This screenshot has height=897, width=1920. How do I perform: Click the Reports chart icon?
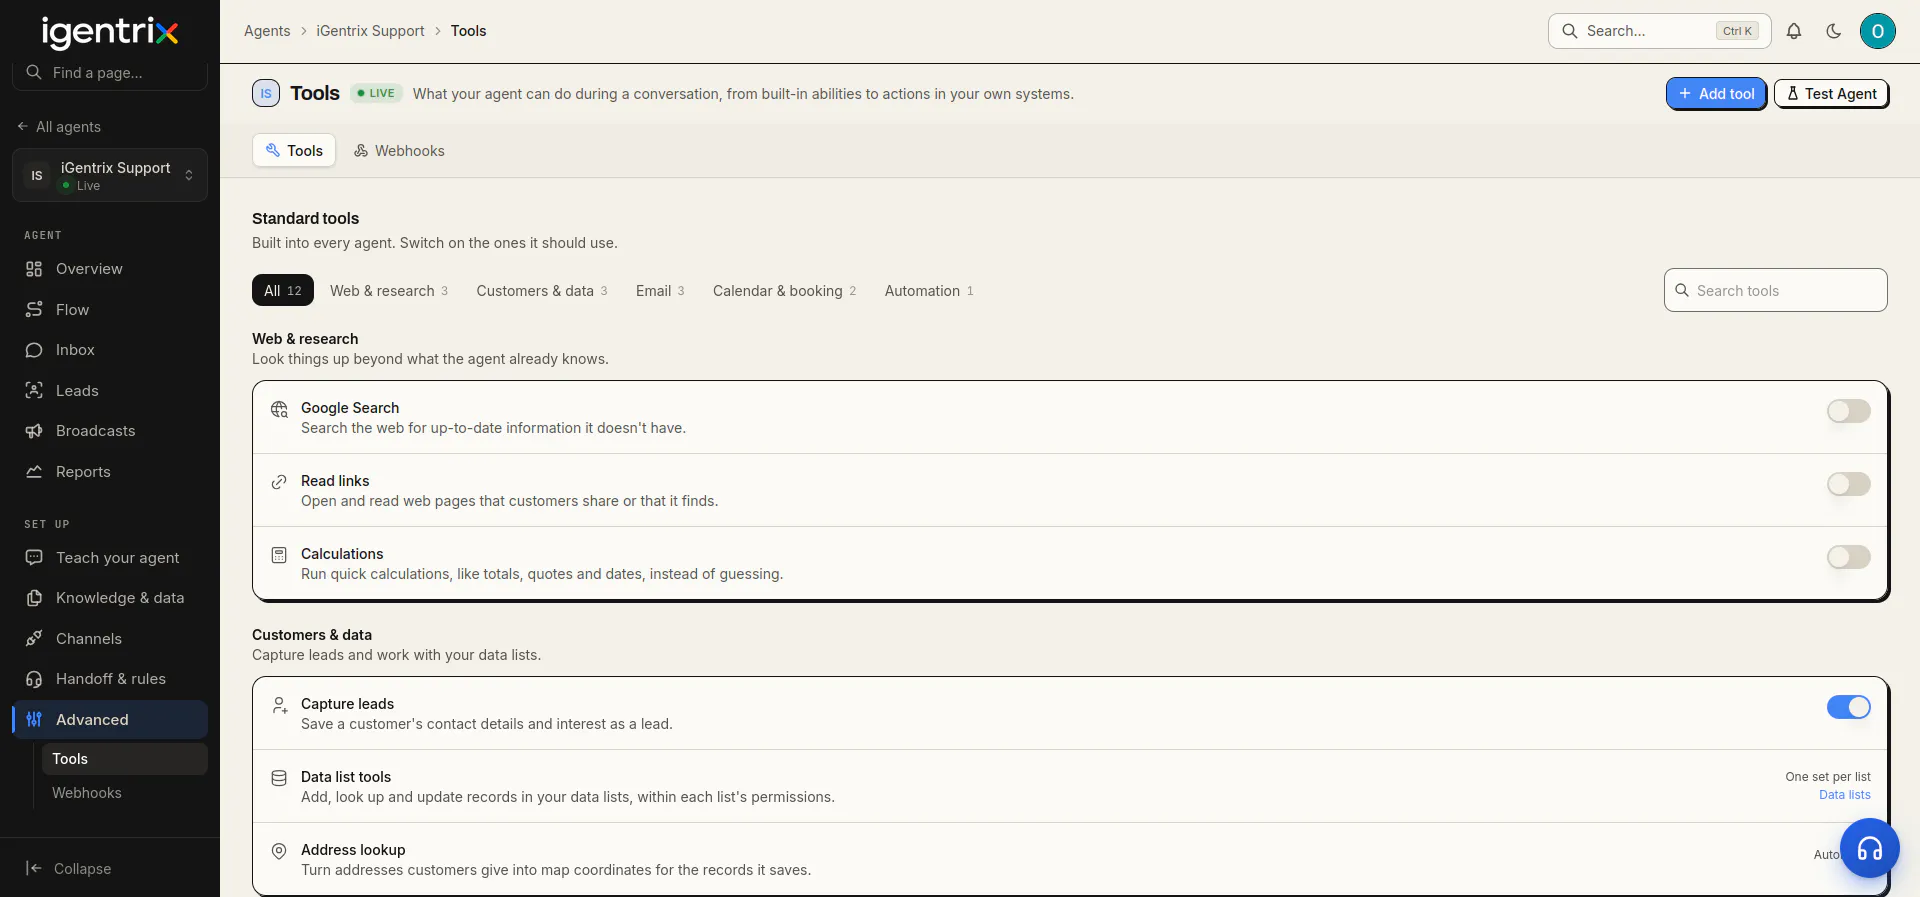(34, 472)
